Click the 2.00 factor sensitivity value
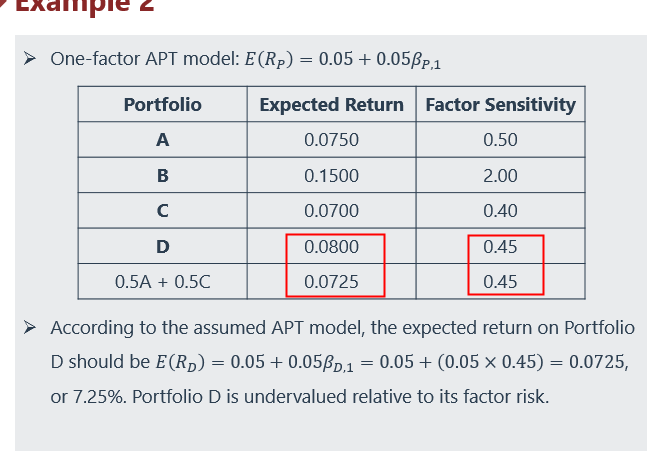Image resolution: width=662 pixels, height=451 pixels. (500, 175)
